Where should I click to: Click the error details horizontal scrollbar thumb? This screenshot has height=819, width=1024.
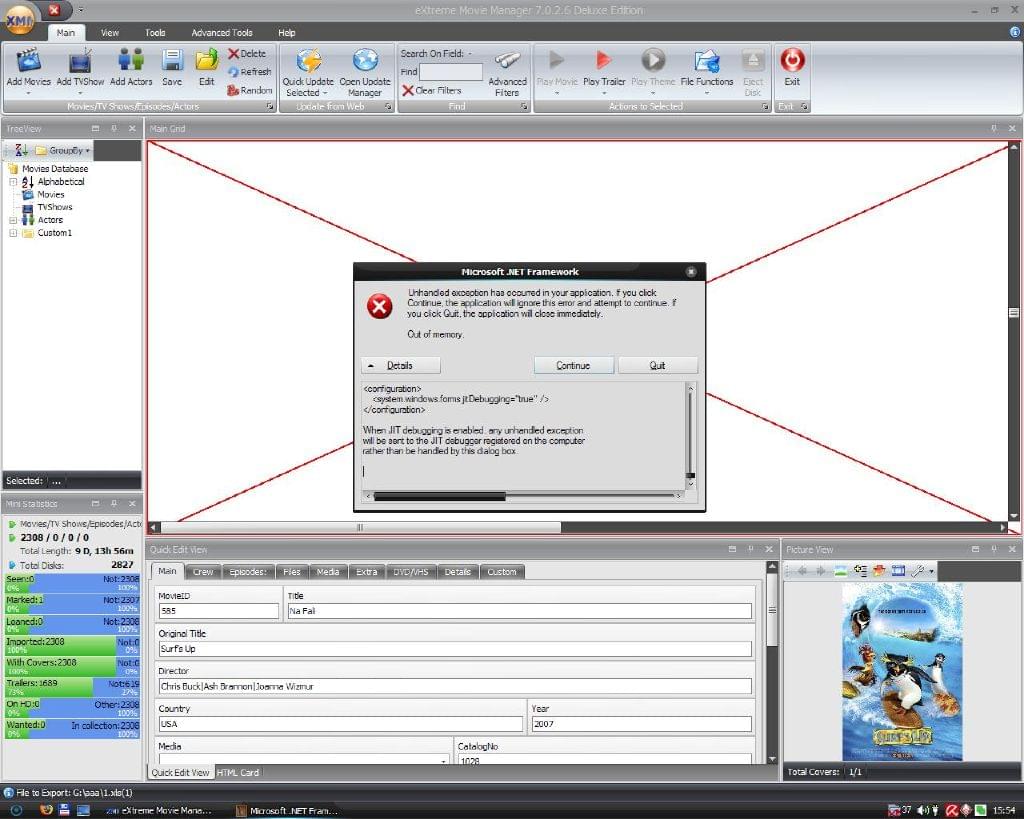coord(440,496)
